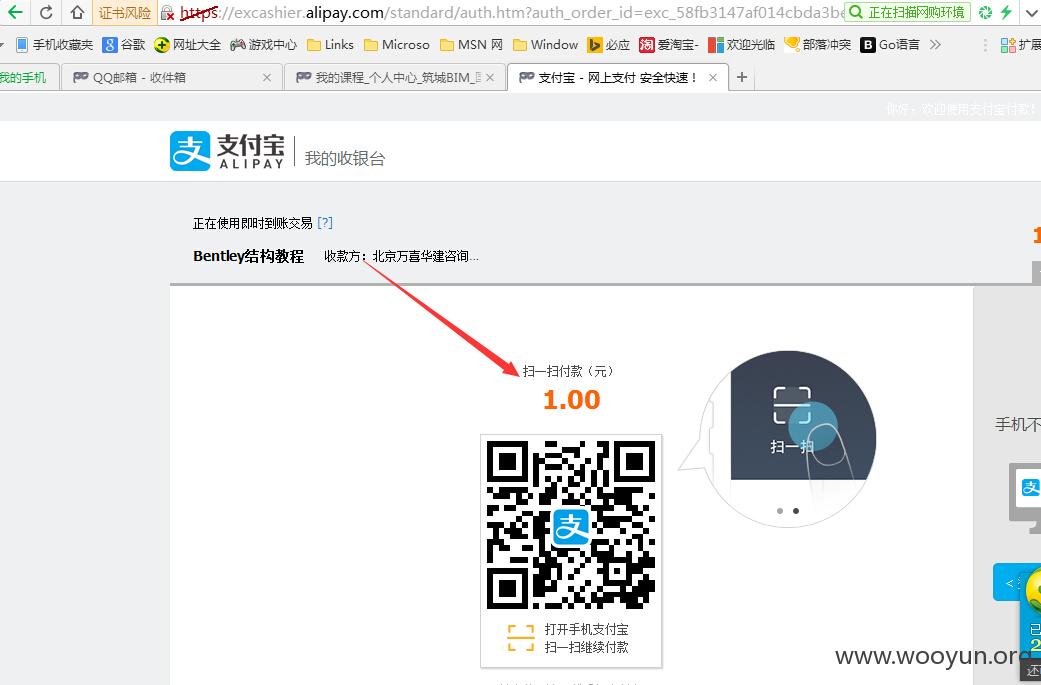
Task: Open the 游戏中心 bookmark
Action: (x=264, y=44)
